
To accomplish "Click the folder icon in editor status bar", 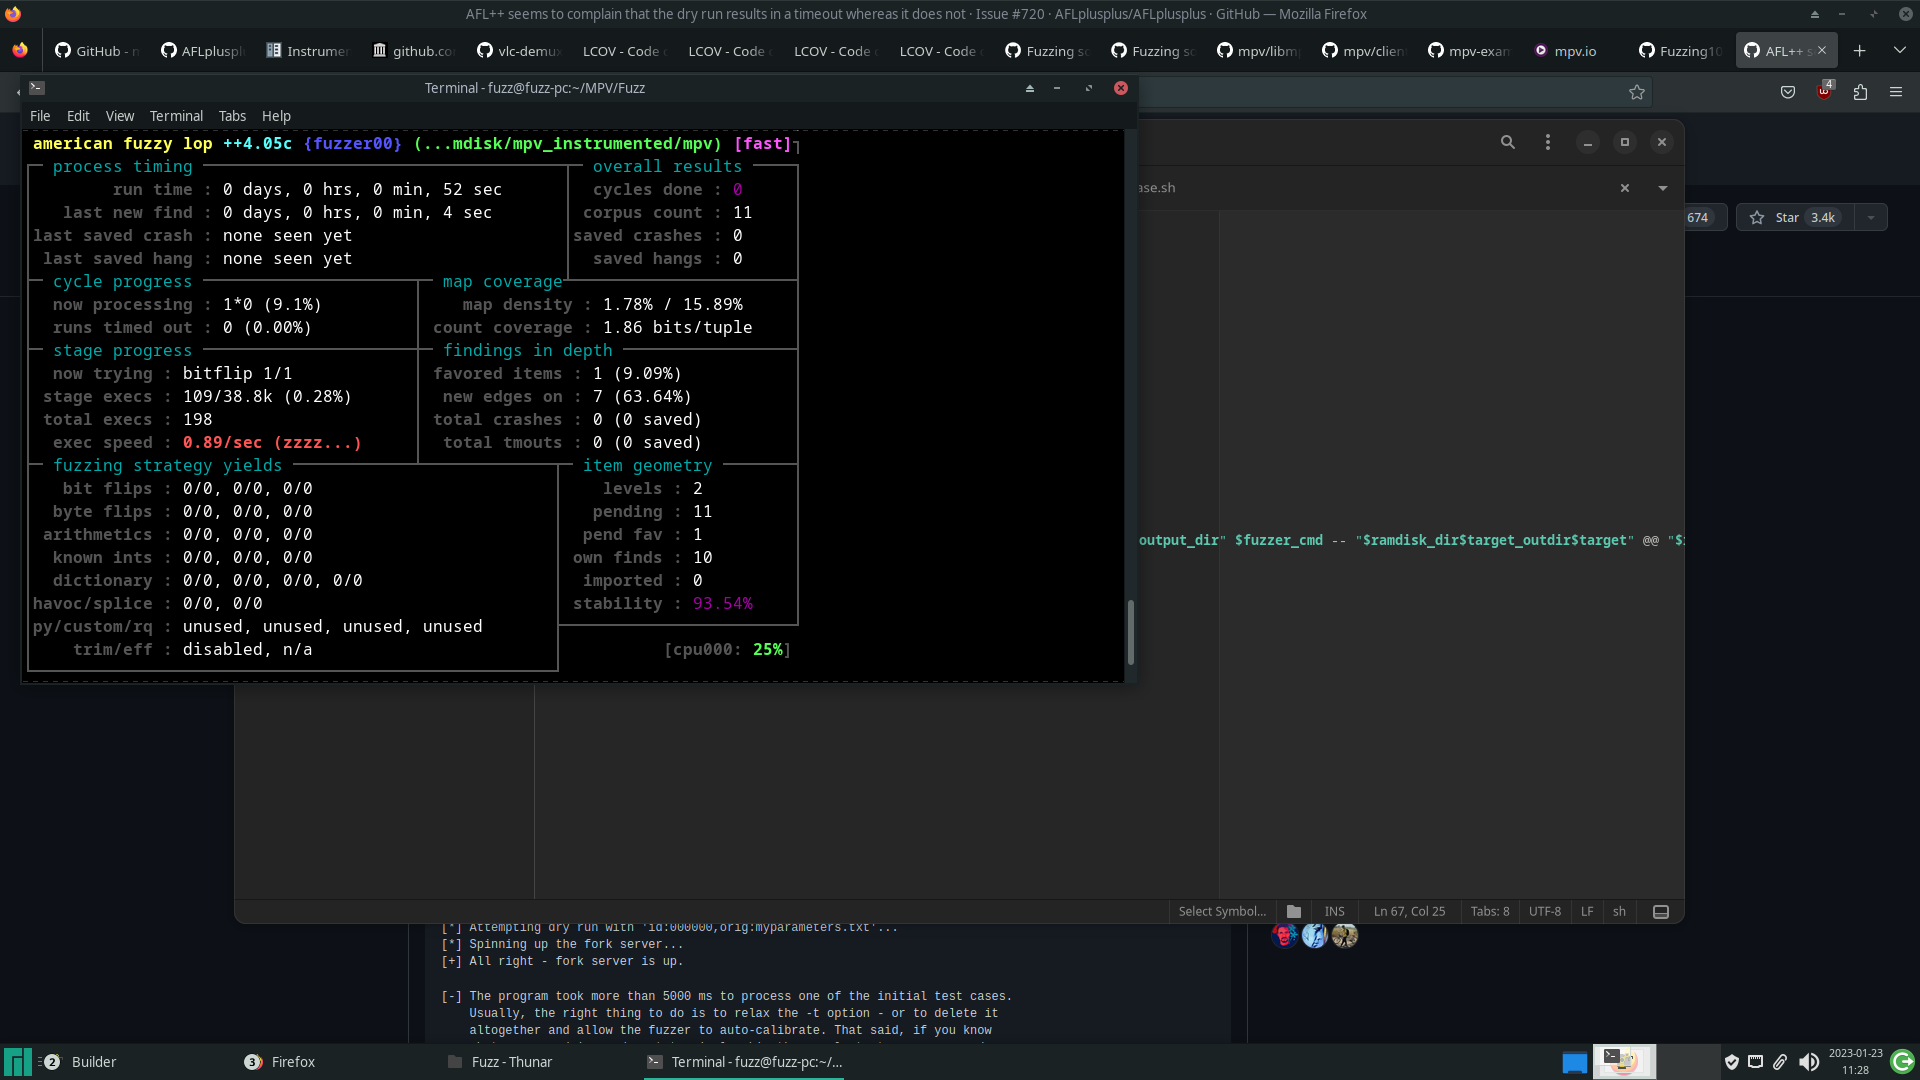I will 1294,911.
